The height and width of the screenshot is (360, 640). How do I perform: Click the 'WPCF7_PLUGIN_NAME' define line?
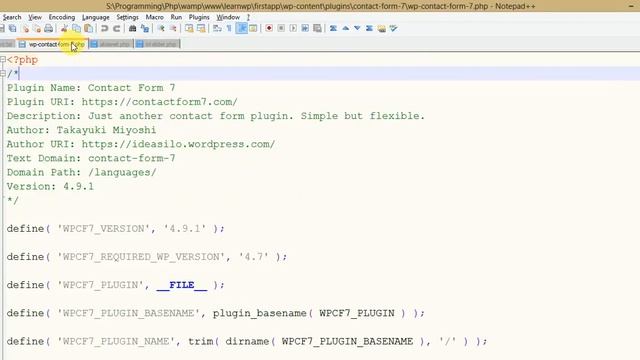click(x=247, y=341)
